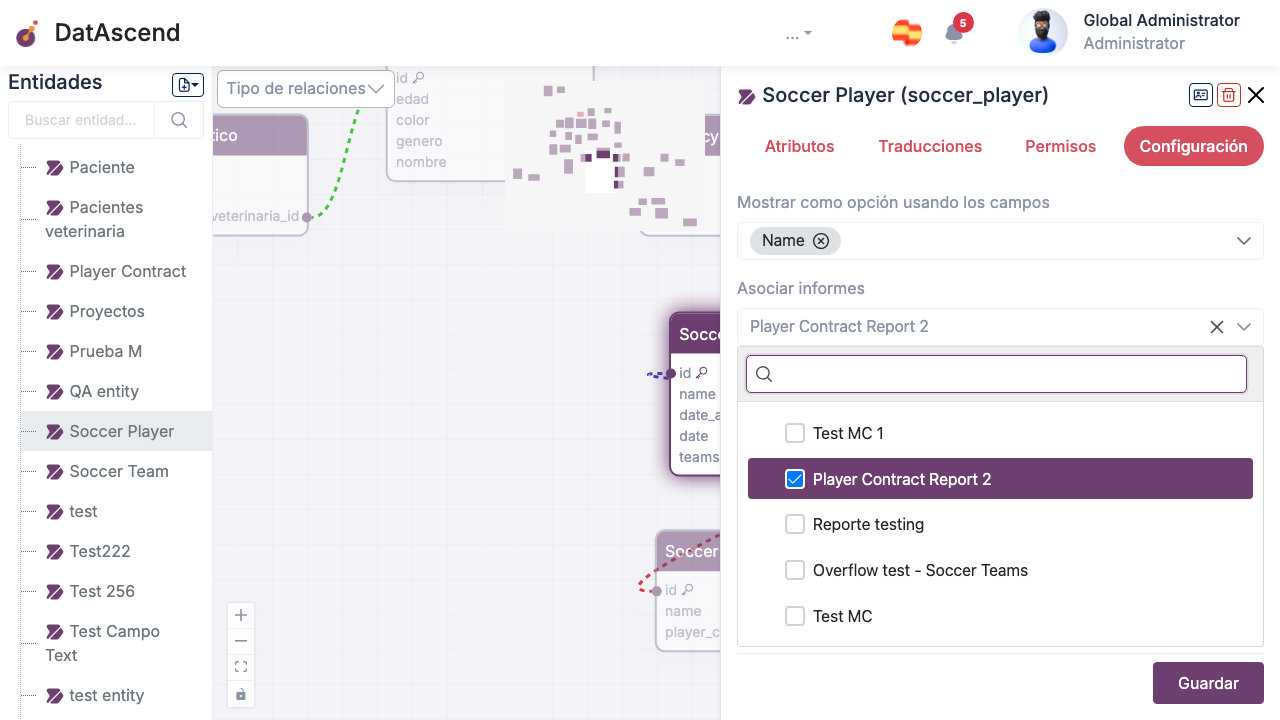Toggle the canvas lock control
This screenshot has width=1280, height=720.
pos(241,694)
